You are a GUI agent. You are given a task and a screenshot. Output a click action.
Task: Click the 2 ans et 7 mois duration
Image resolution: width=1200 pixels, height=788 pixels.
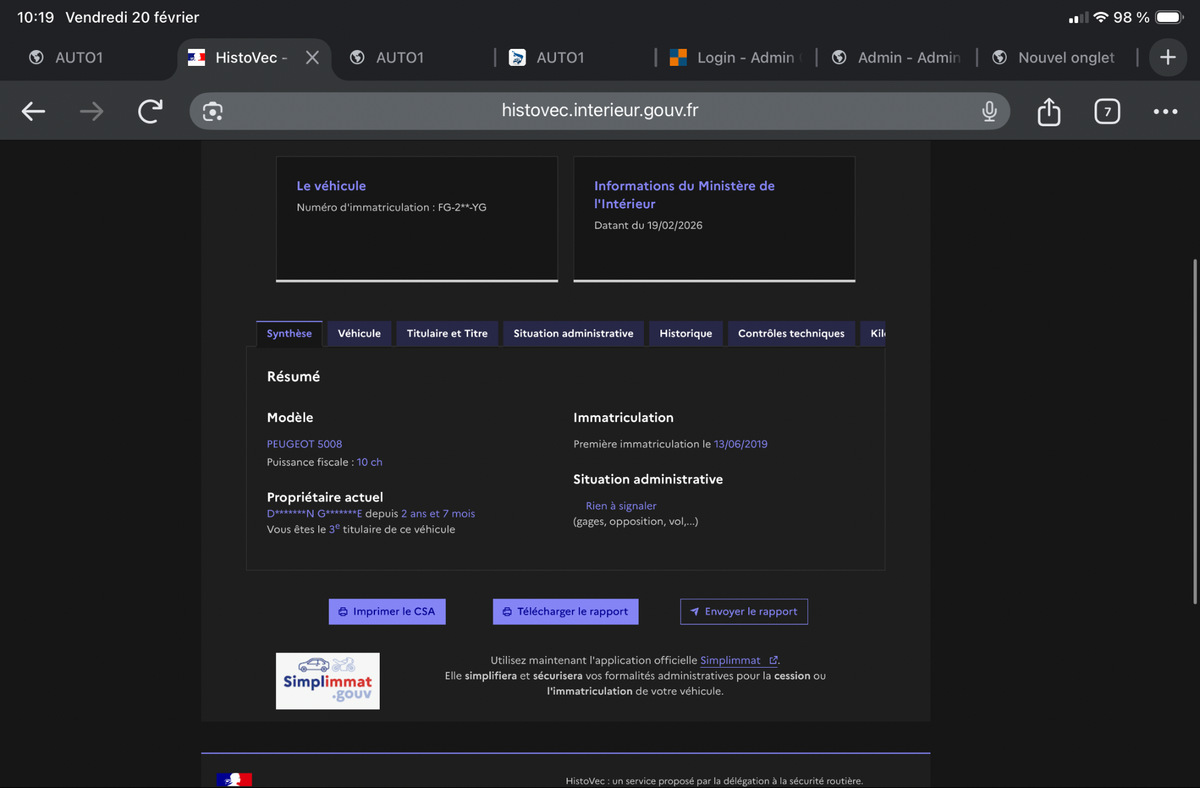click(438, 514)
